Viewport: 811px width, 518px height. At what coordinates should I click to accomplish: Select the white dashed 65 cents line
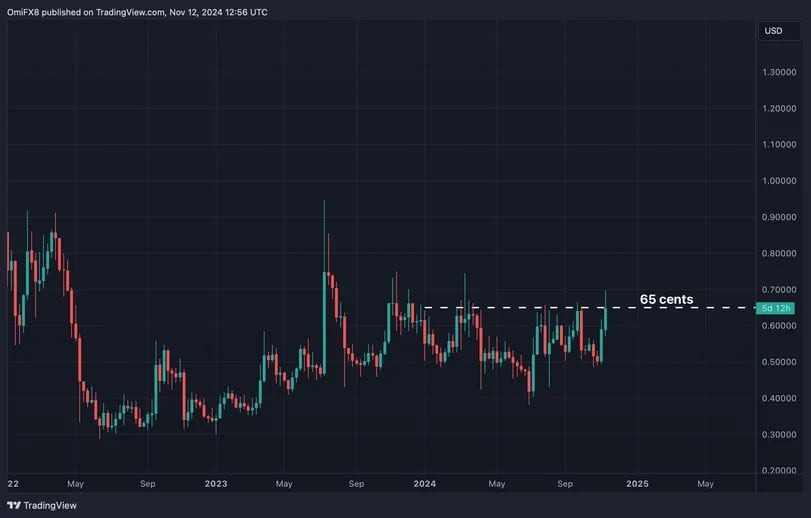pos(588,308)
